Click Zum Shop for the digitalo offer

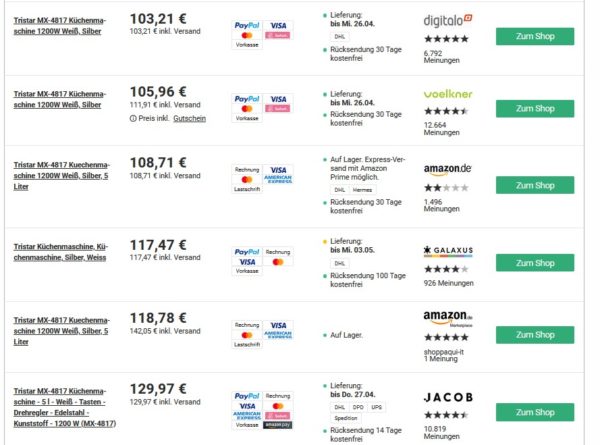pos(534,36)
